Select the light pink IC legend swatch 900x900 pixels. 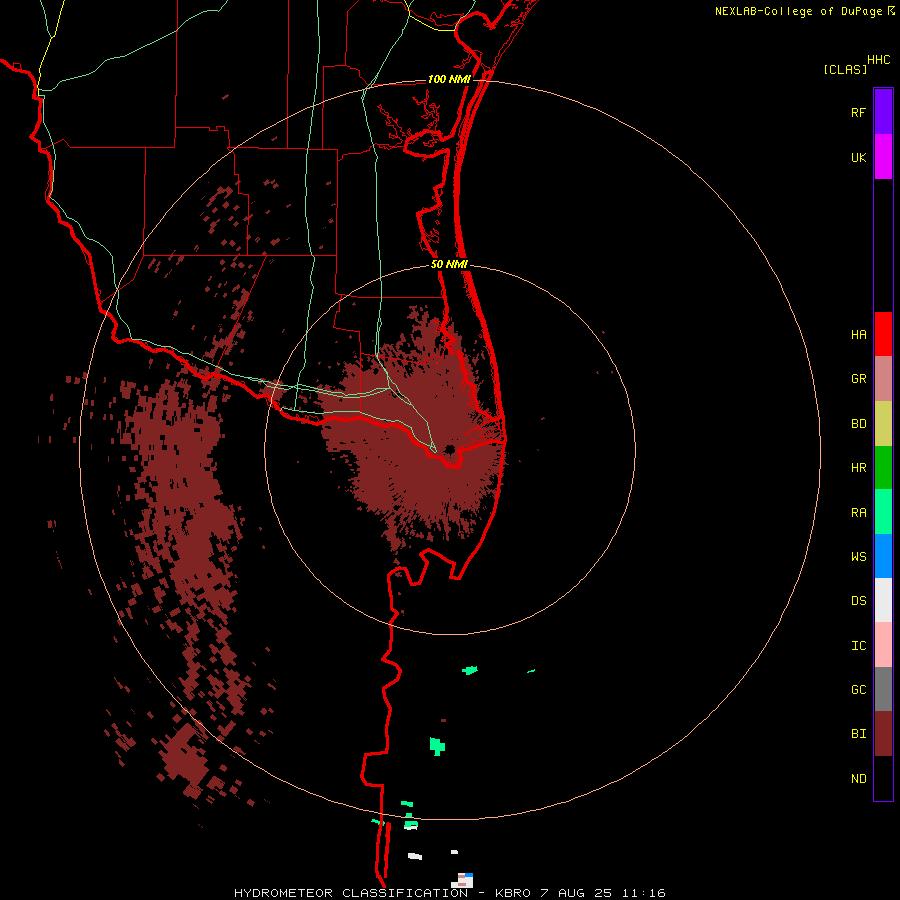pos(883,645)
